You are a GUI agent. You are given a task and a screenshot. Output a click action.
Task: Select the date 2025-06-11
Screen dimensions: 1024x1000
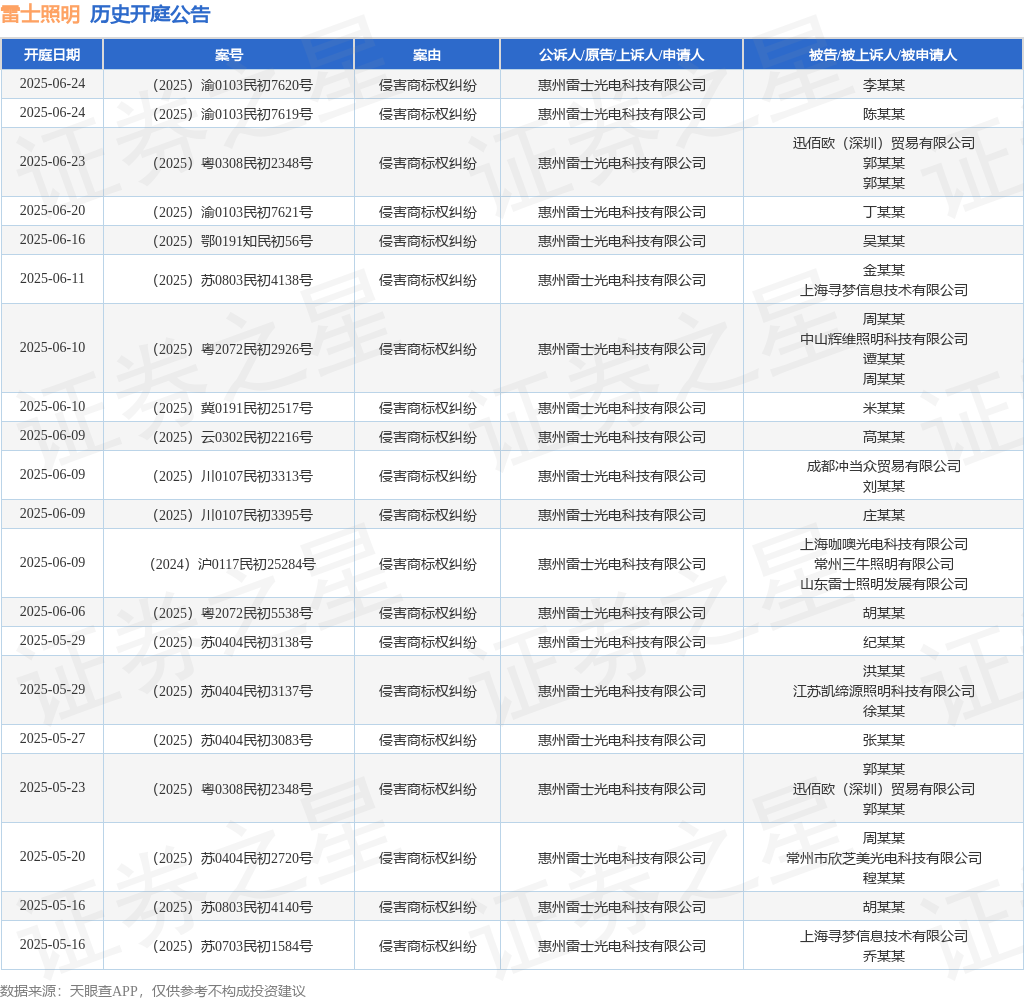tap(52, 278)
